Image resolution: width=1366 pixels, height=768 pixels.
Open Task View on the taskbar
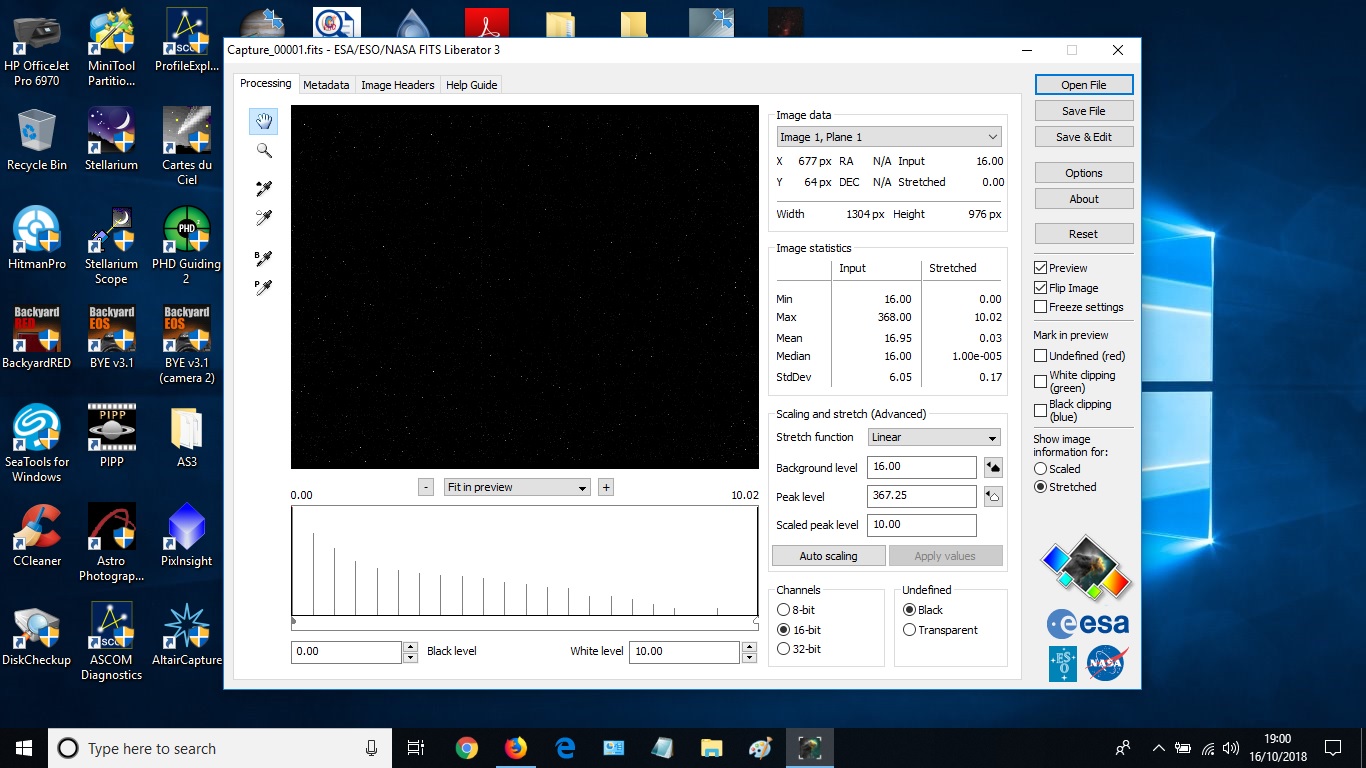(x=416, y=748)
